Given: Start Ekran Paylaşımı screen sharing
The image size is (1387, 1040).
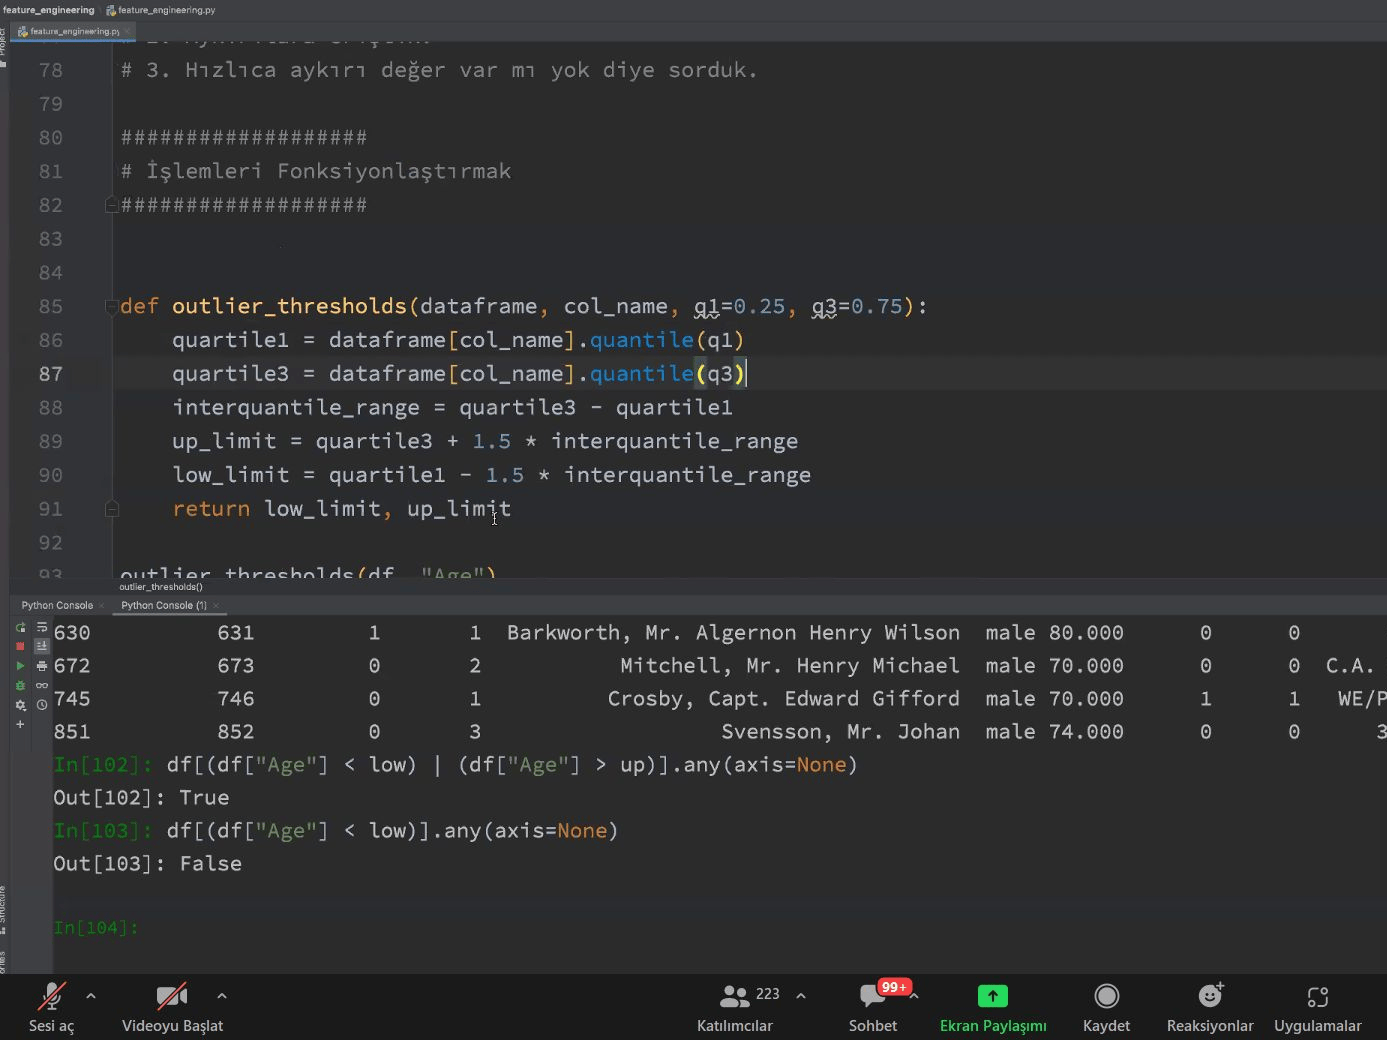Looking at the screenshot, I should (993, 1008).
